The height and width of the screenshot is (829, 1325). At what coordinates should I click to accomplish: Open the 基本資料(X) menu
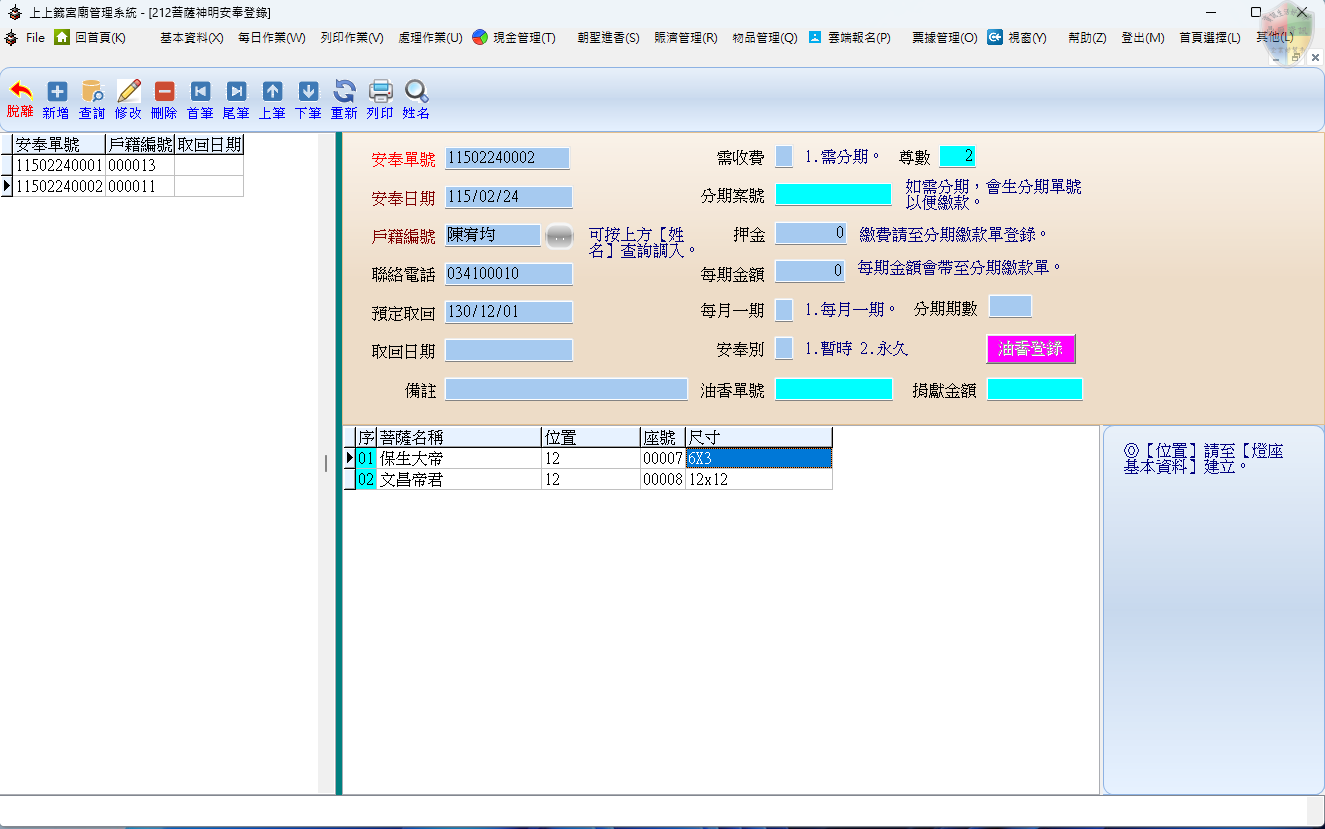point(191,38)
